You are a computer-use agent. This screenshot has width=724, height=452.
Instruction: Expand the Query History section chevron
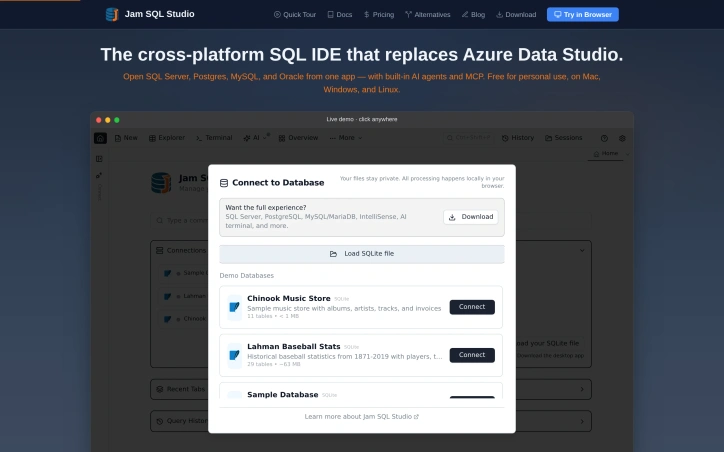point(582,421)
